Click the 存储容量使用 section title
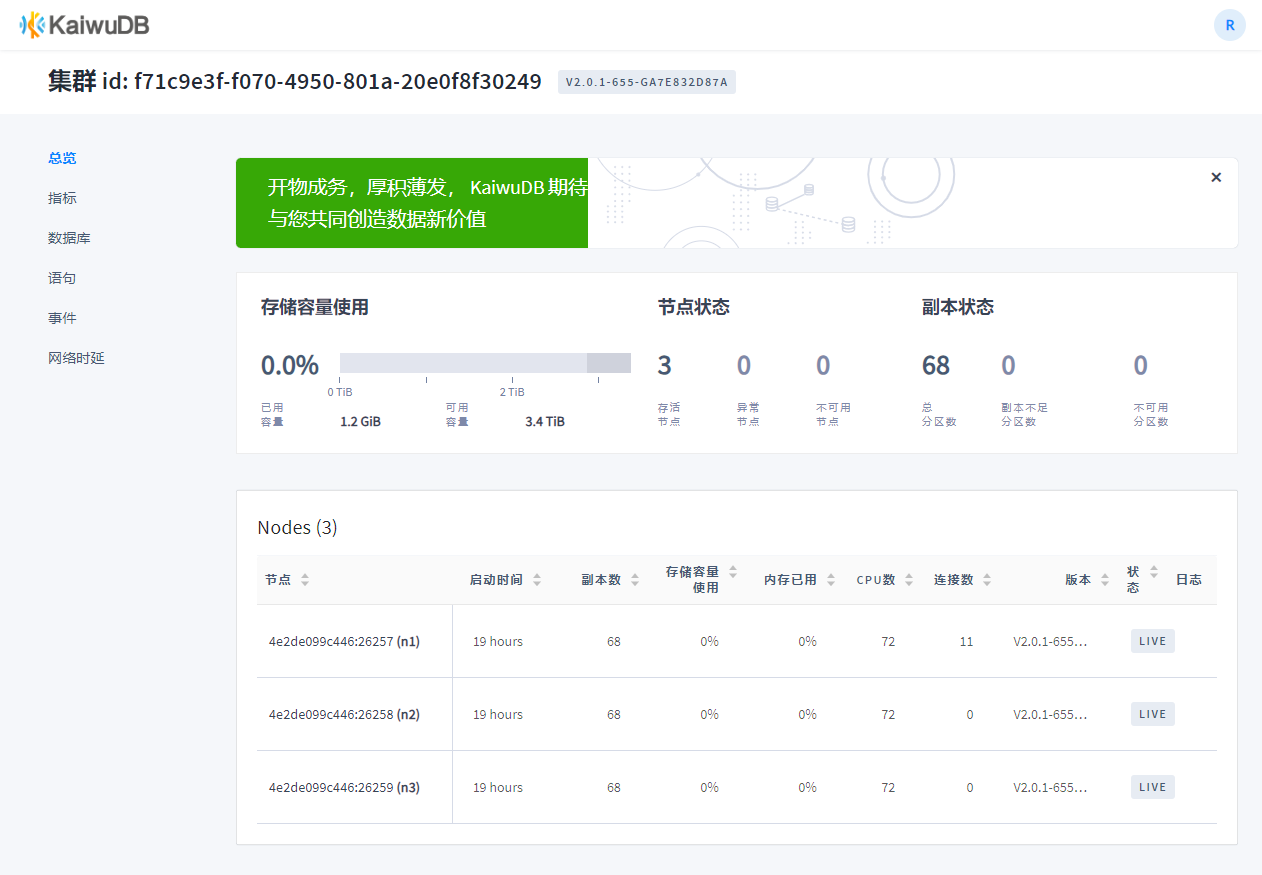 pyautogui.click(x=315, y=307)
